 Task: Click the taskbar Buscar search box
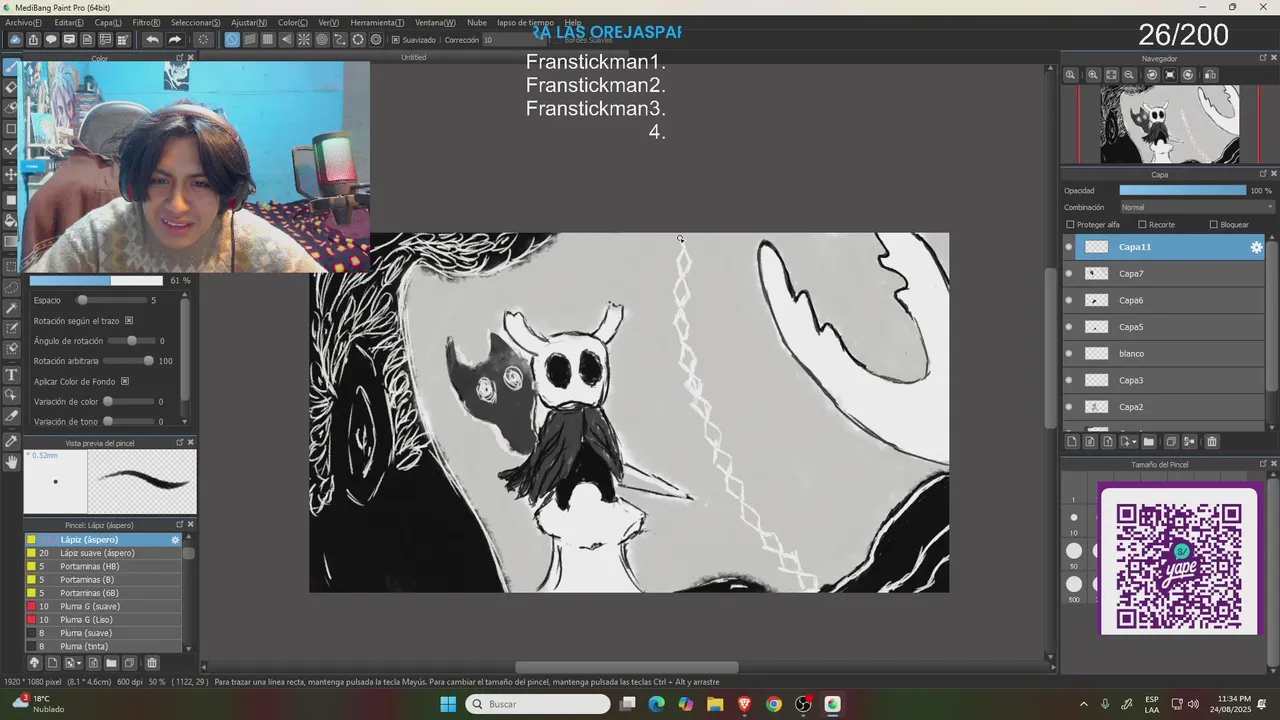coord(538,704)
